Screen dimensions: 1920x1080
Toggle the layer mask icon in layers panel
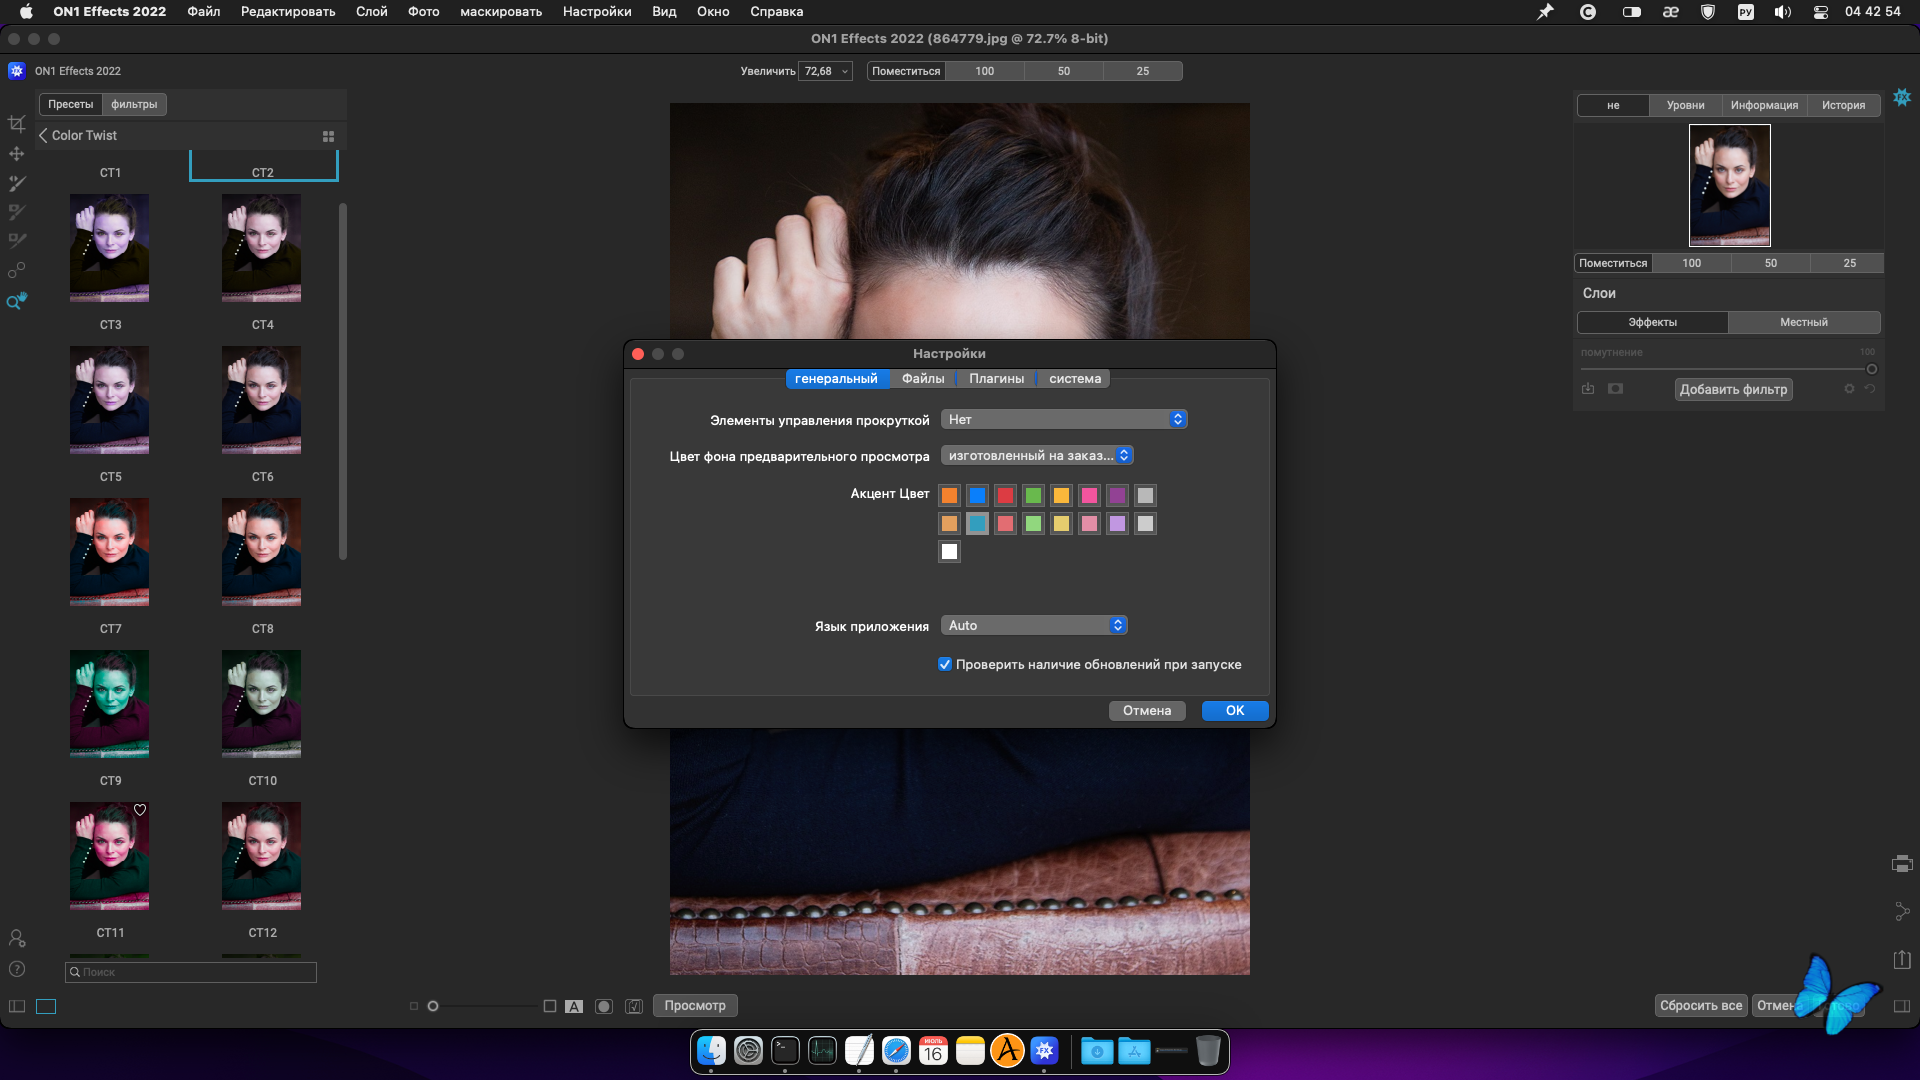pos(1615,389)
